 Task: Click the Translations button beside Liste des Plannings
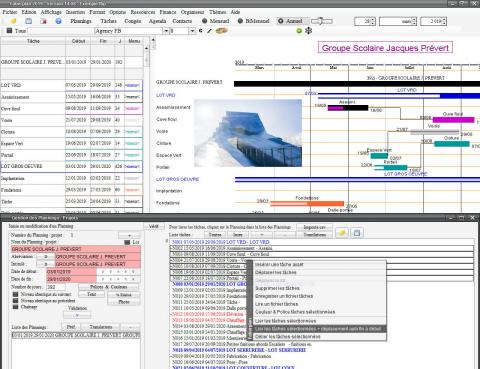coord(100,327)
